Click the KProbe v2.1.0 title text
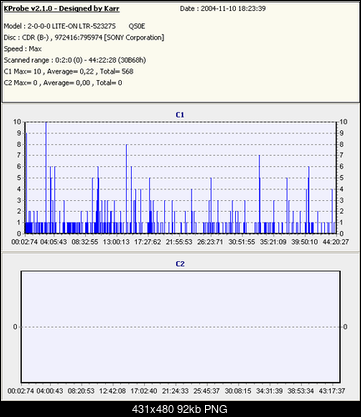Image resolution: width=361 pixels, height=417 pixels. pos(61,9)
